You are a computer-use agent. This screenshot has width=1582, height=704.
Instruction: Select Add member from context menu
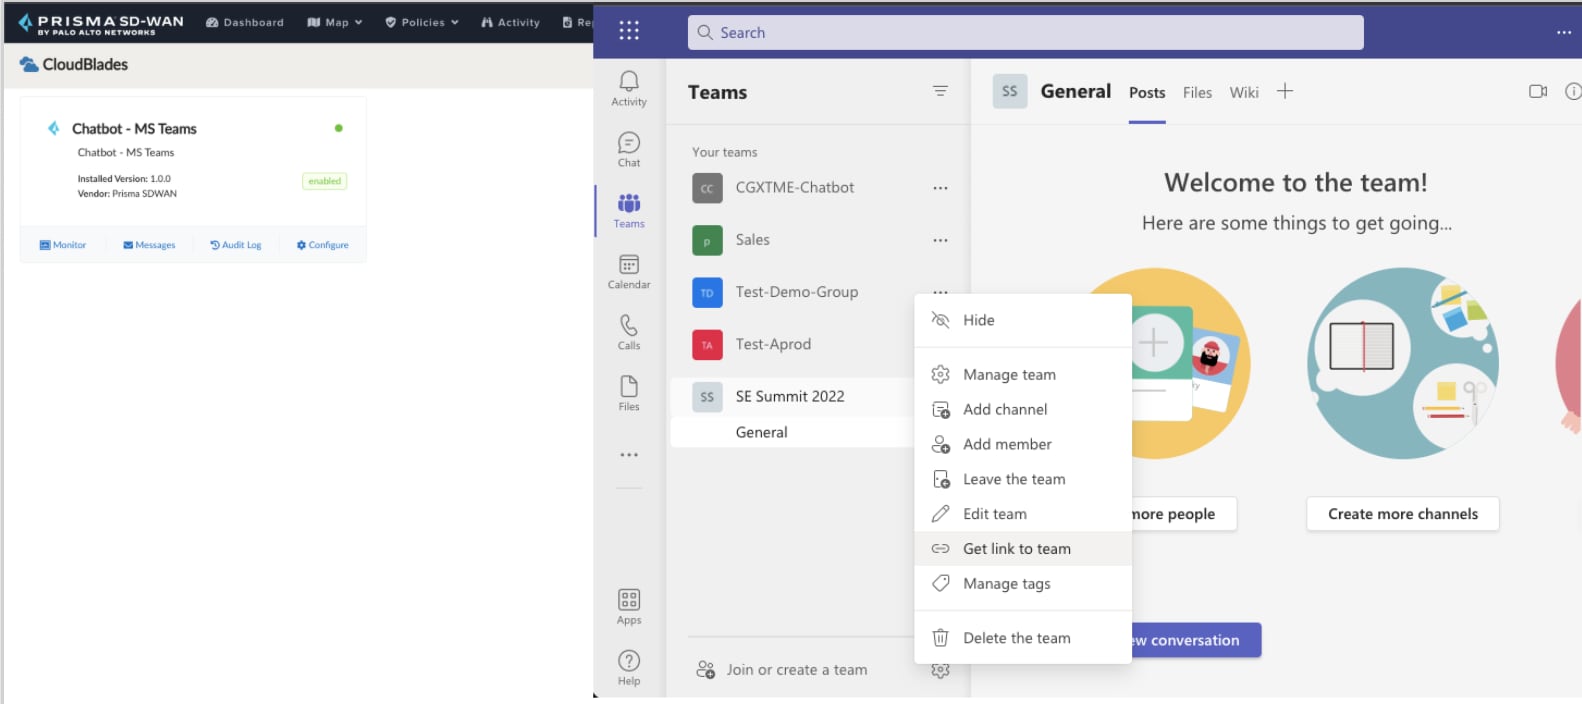pyautogui.click(x=1023, y=445)
